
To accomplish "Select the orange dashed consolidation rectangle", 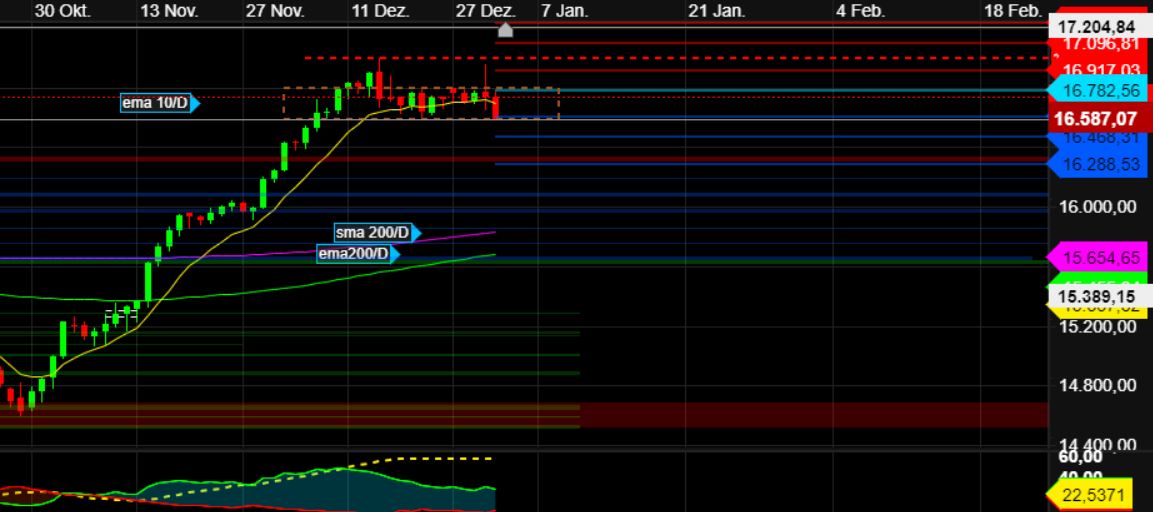I will click(421, 103).
